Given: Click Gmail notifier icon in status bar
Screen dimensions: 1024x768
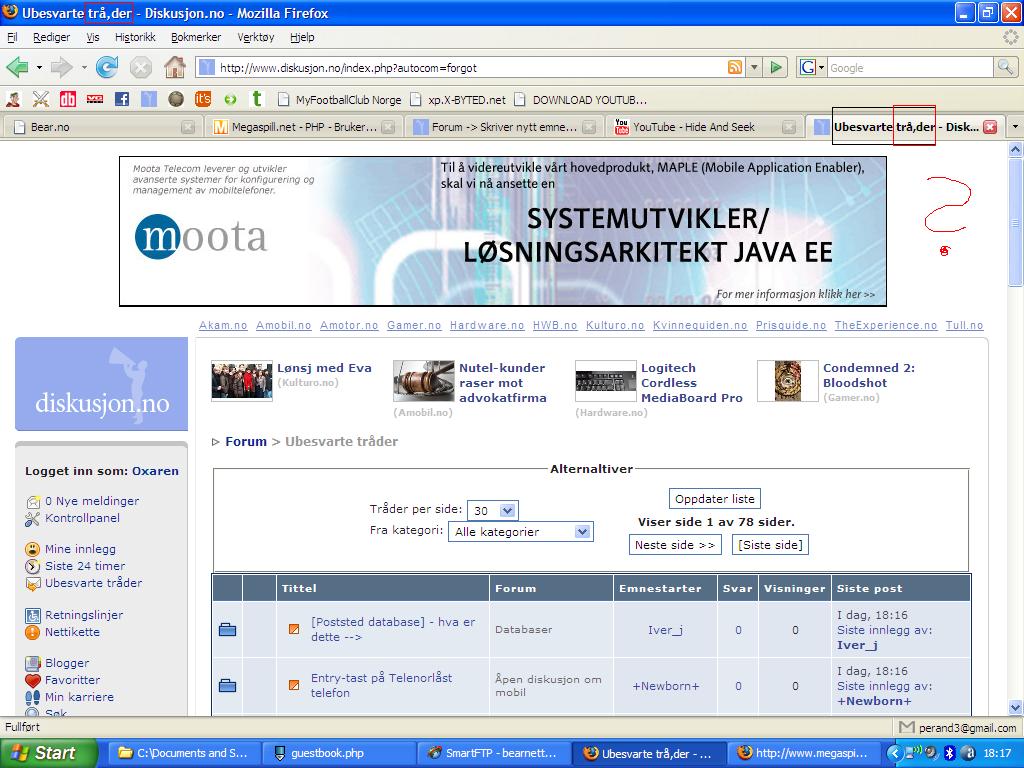Looking at the screenshot, I should point(906,727).
